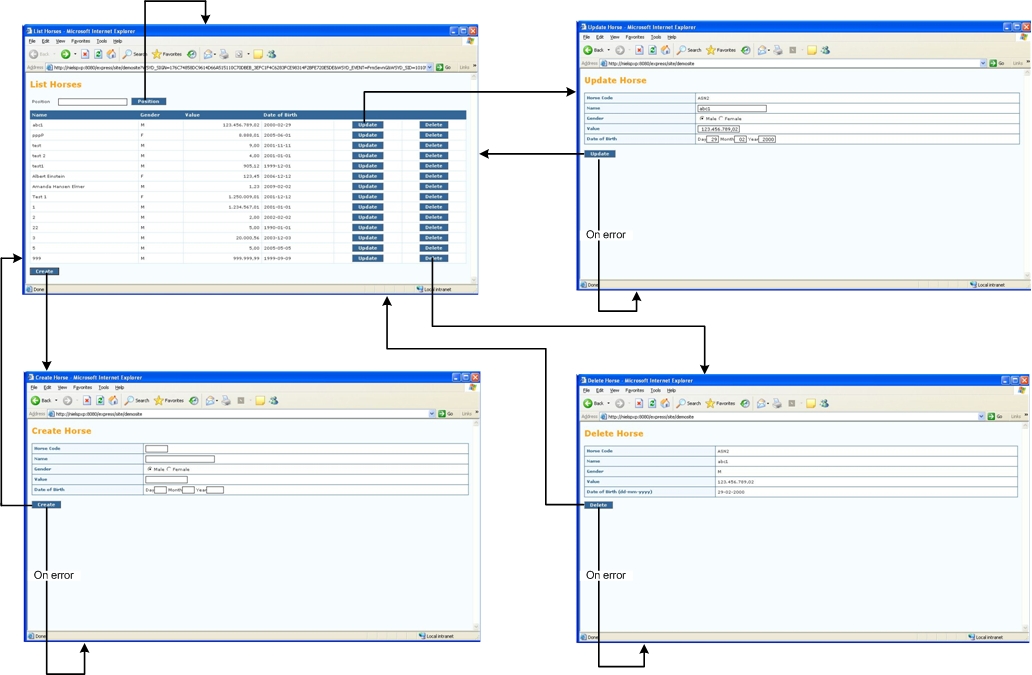Click the Create button below the horse list

coord(44,271)
